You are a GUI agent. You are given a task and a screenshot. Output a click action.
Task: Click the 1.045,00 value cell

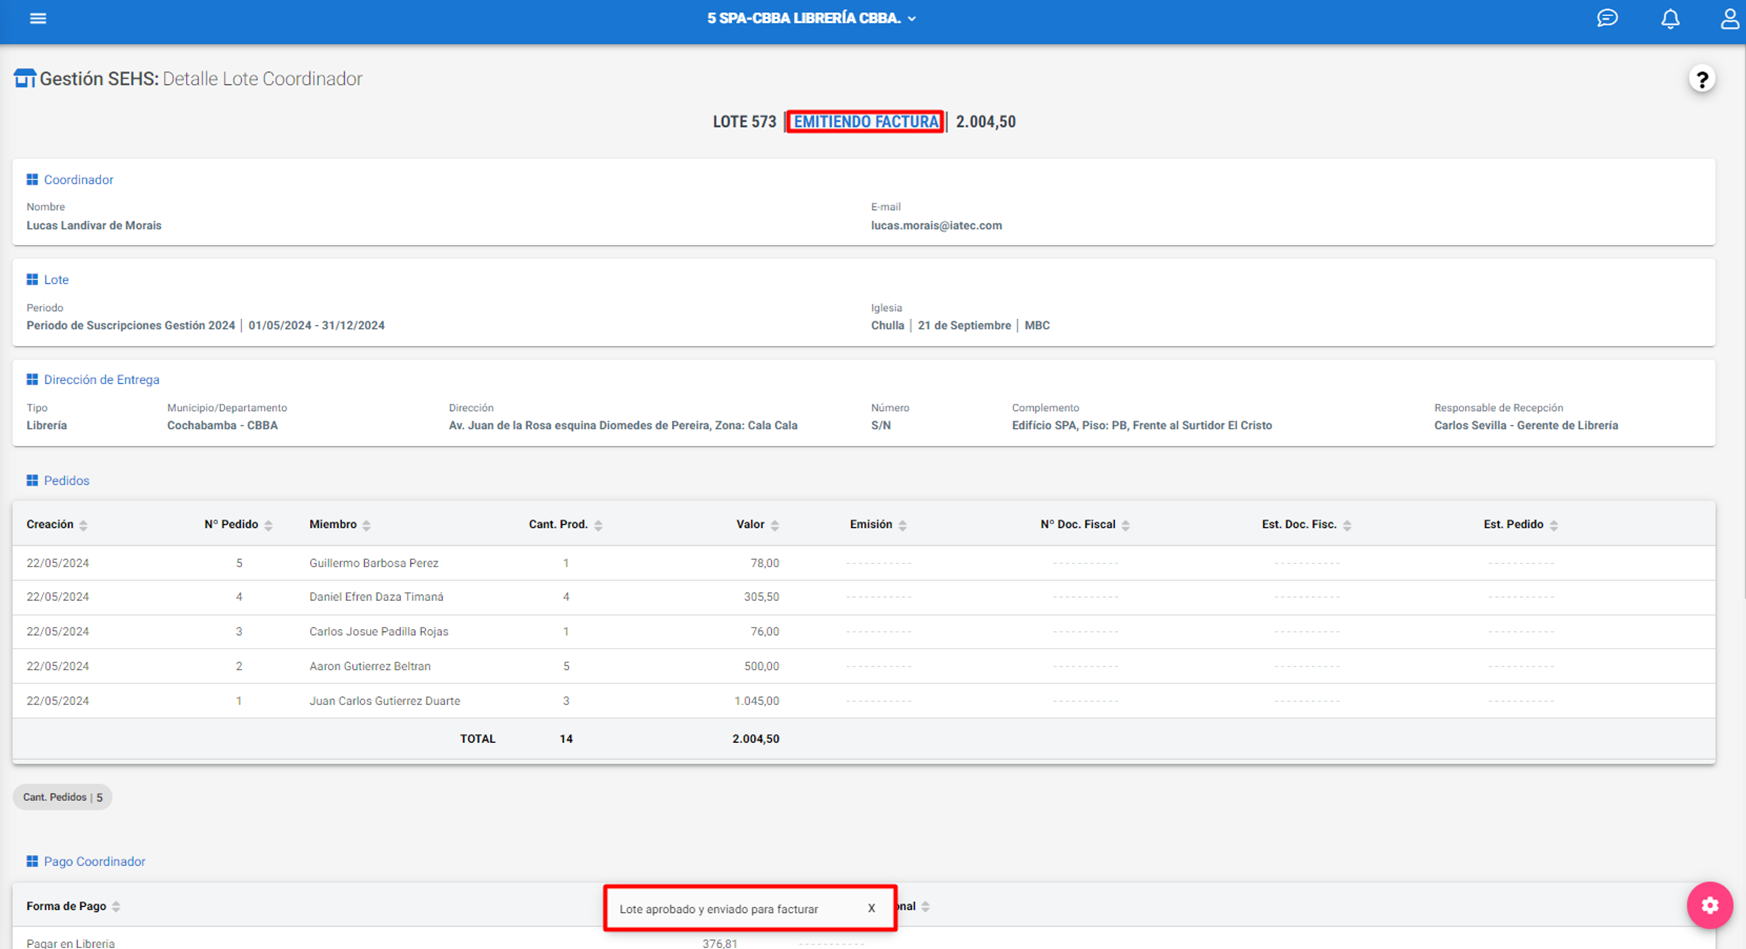click(x=757, y=701)
